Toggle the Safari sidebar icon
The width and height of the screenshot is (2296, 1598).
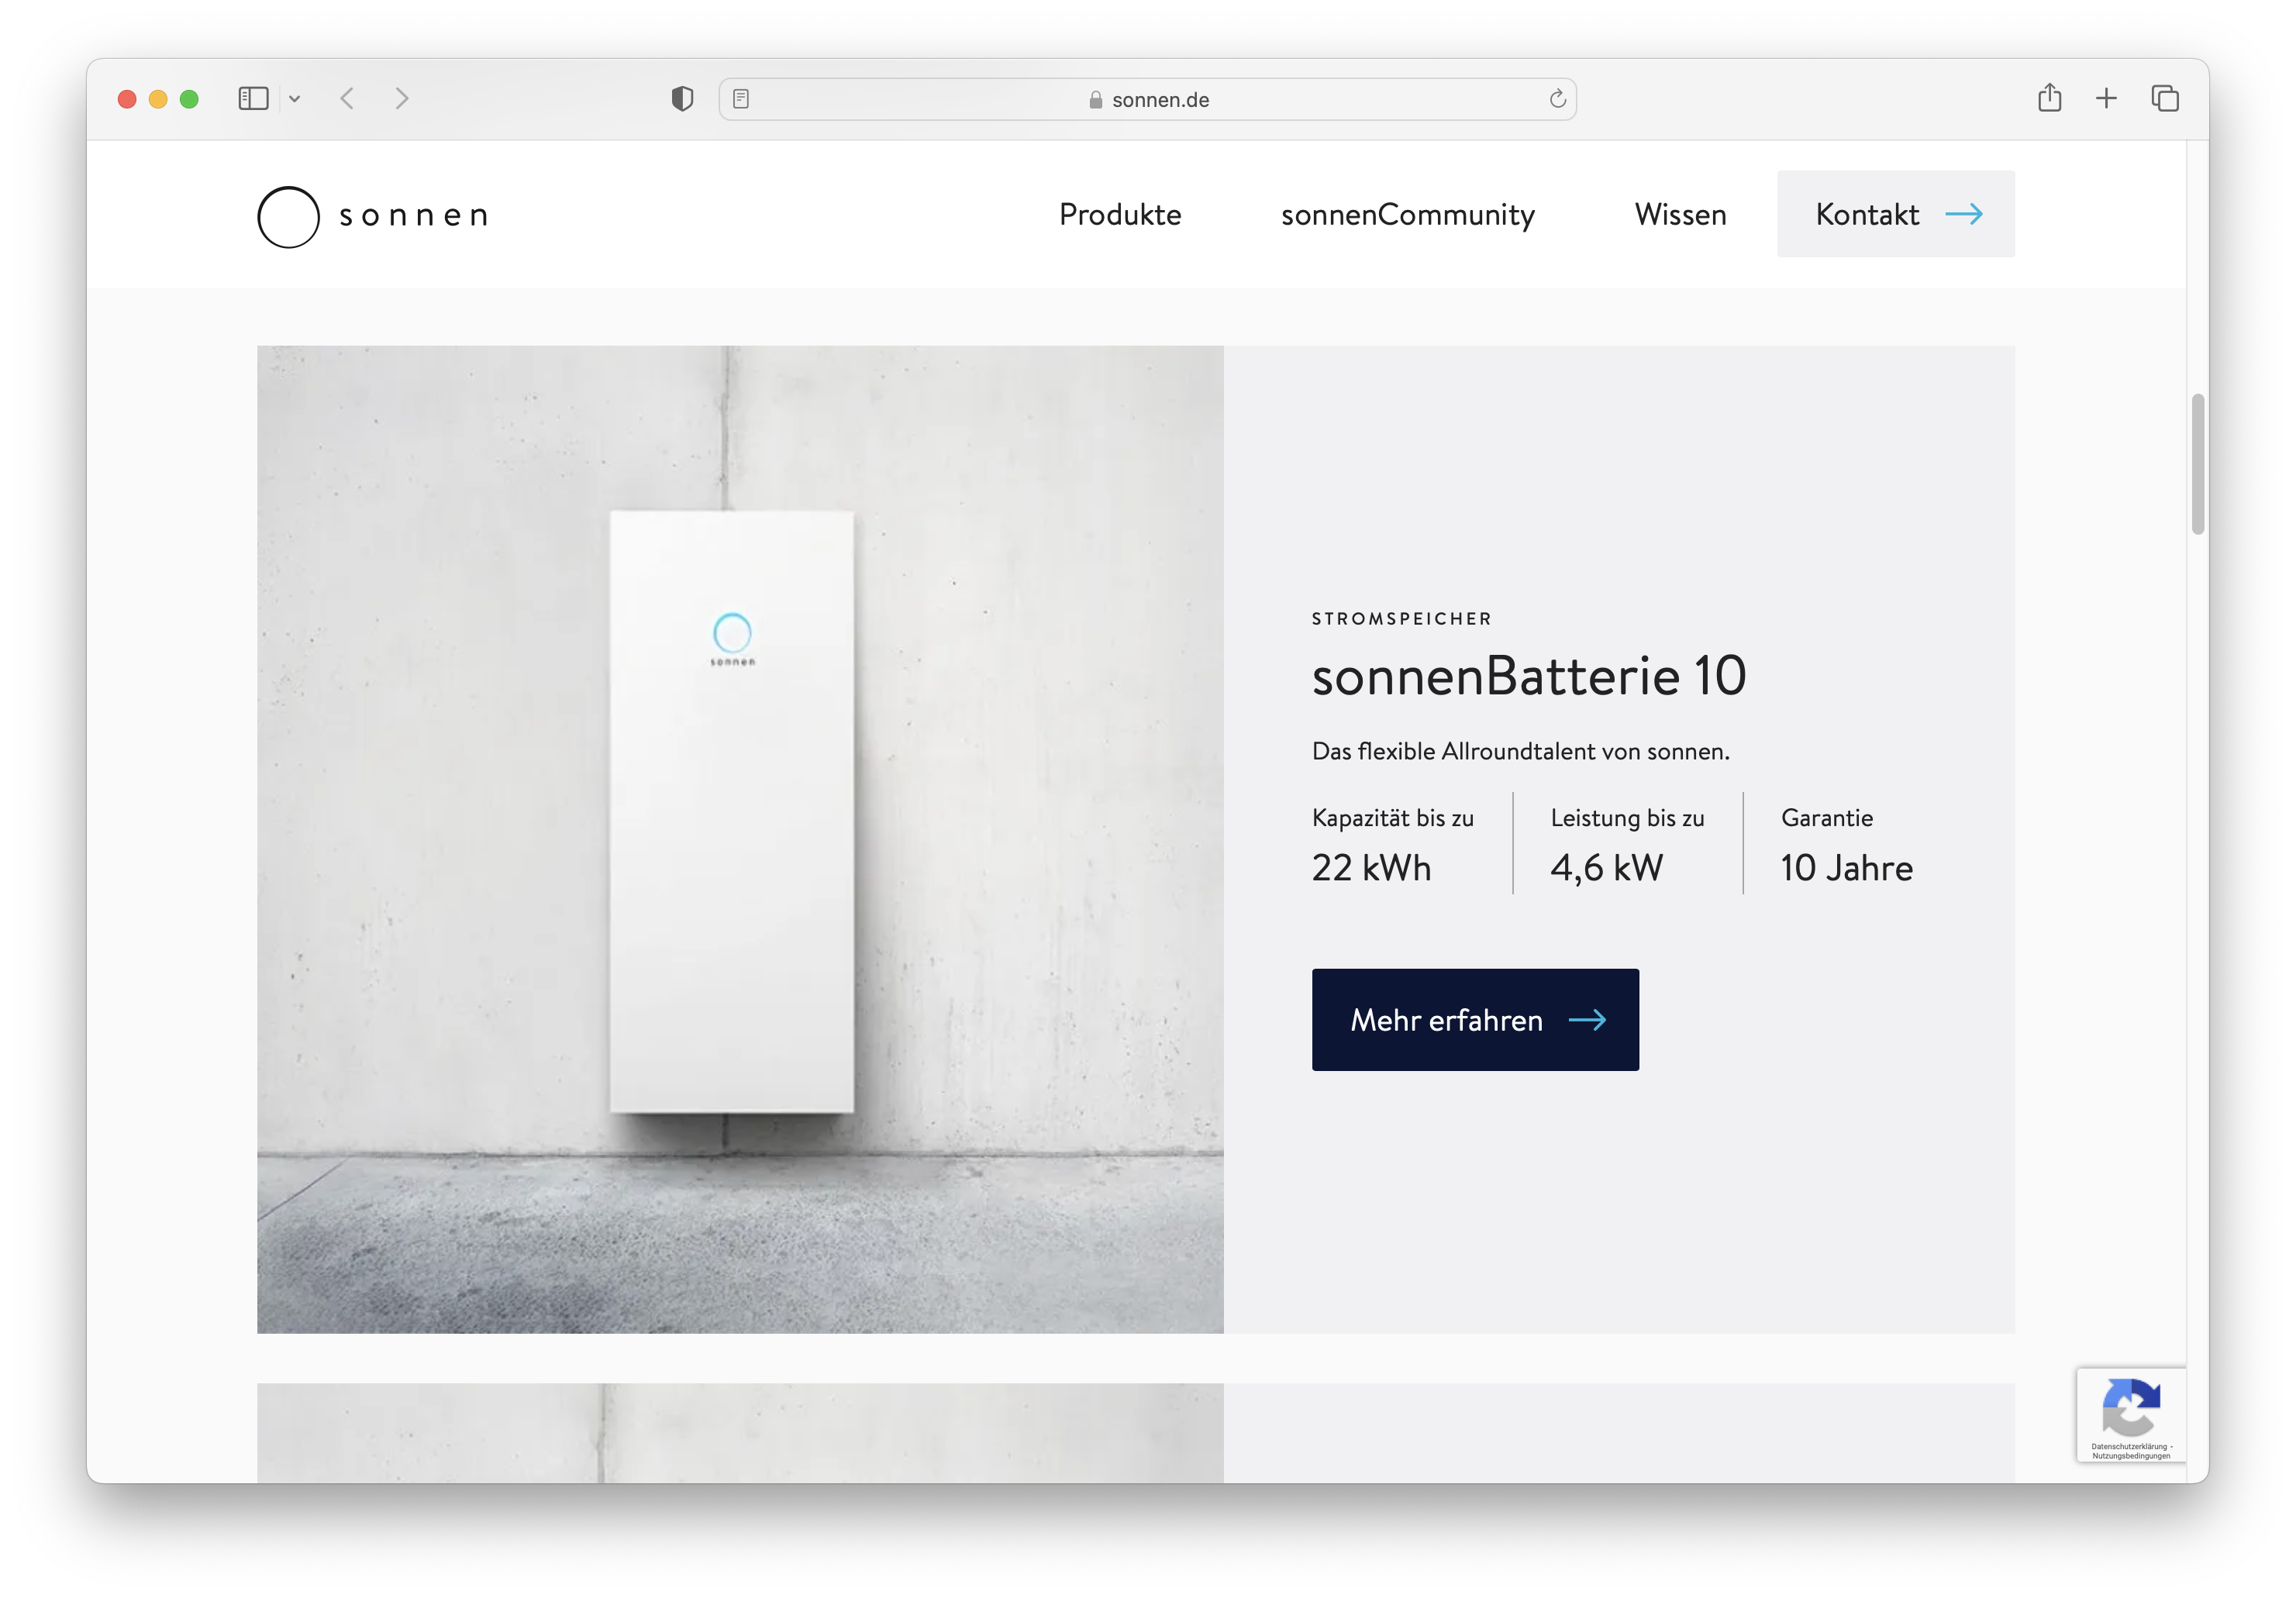click(x=253, y=98)
